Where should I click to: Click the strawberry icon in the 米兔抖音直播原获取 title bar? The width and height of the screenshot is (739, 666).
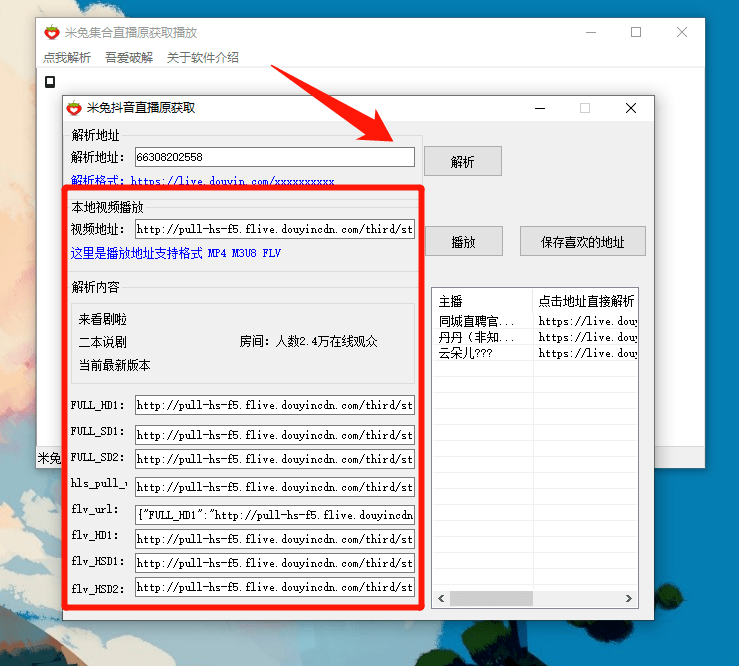point(74,108)
